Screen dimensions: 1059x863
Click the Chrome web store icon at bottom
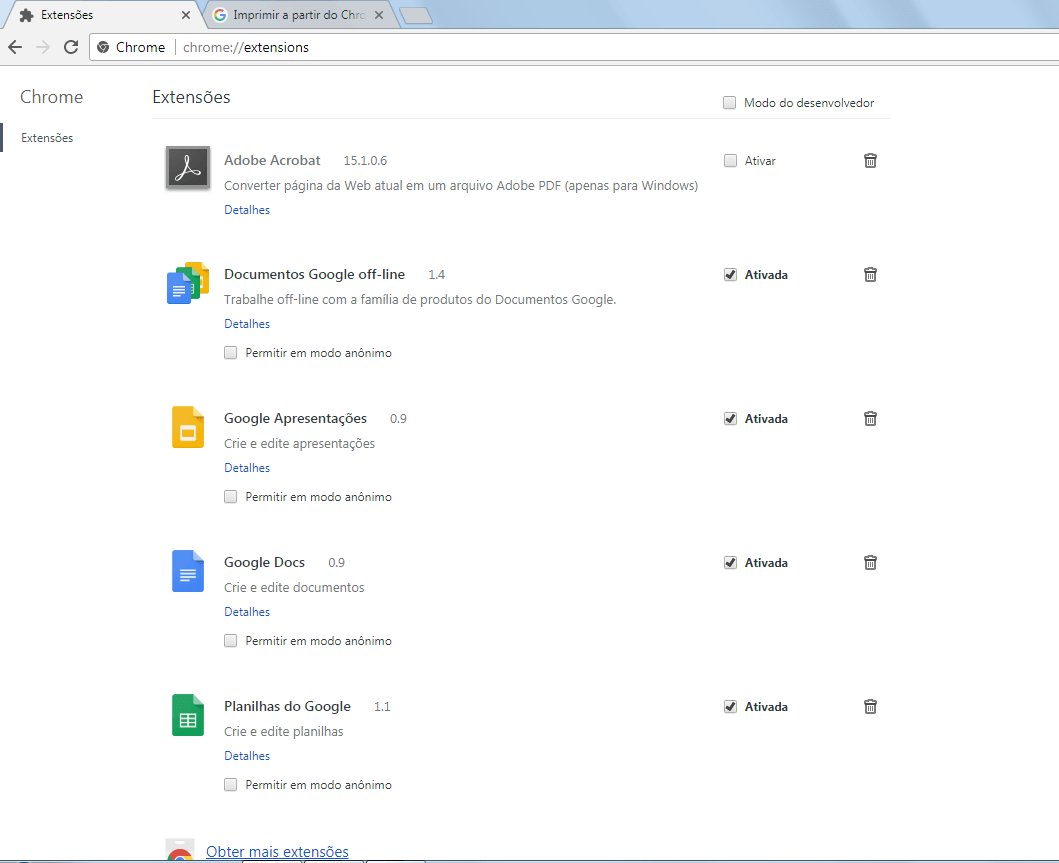click(x=180, y=850)
